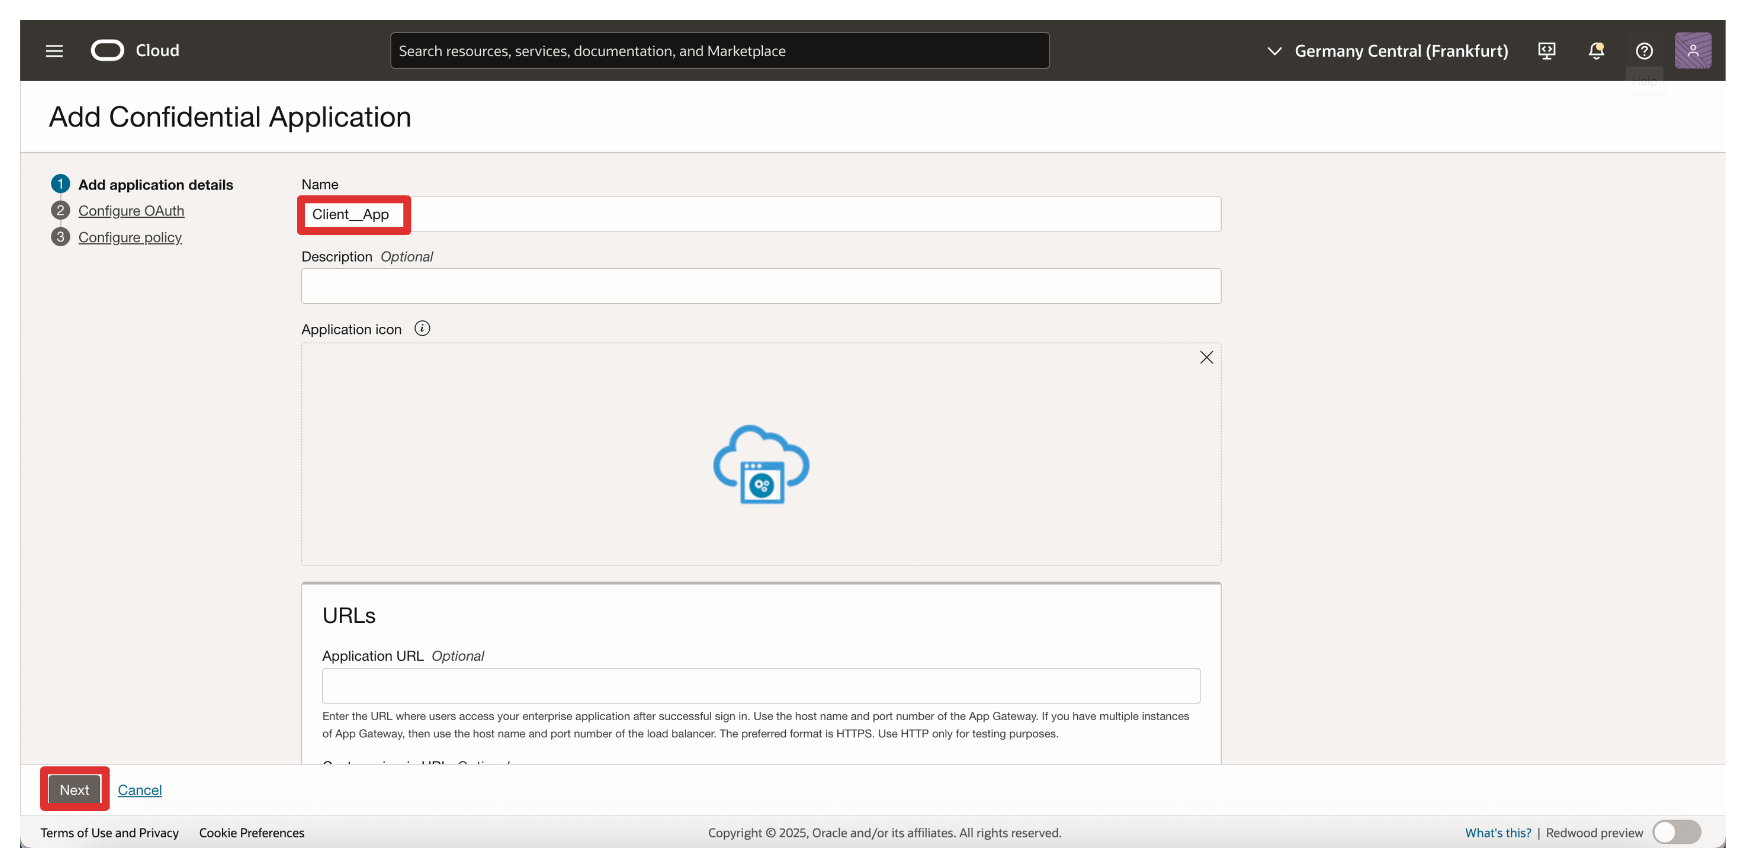Click the Application icon info symbol
This screenshot has height=868, width=1745.
(422, 329)
